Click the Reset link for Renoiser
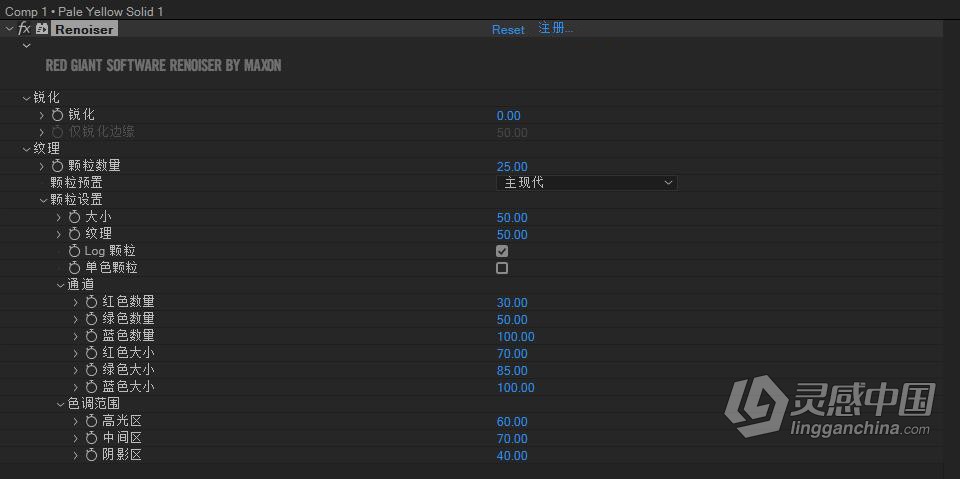 pos(508,29)
